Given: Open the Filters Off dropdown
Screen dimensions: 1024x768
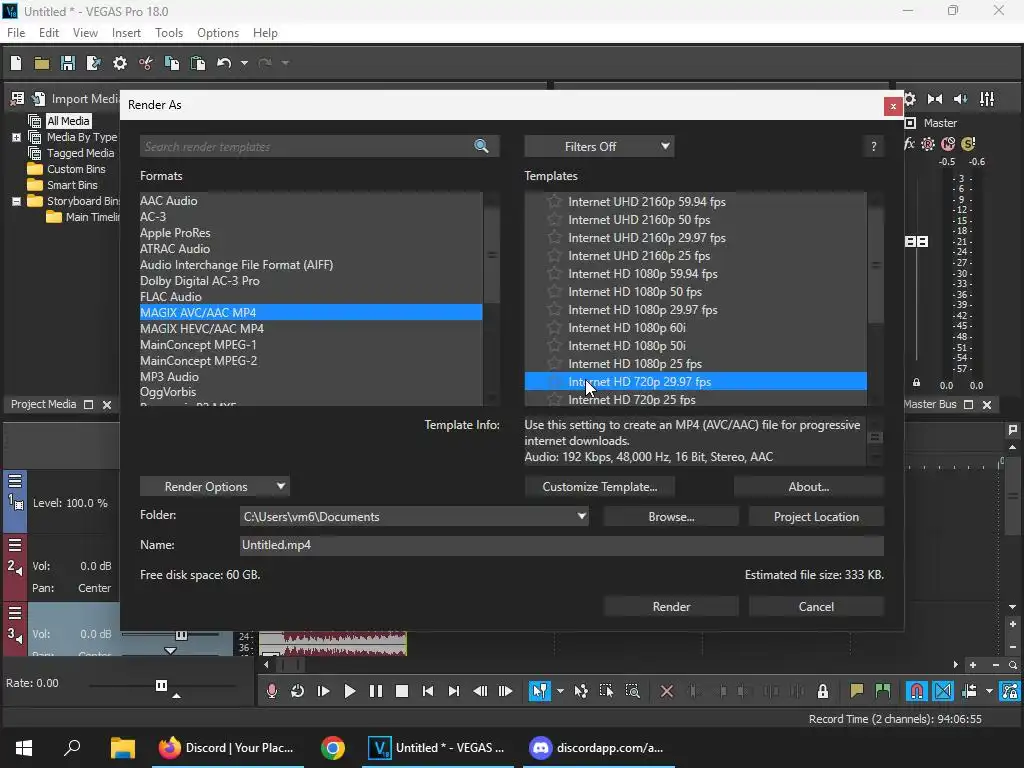Looking at the screenshot, I should tap(599, 146).
